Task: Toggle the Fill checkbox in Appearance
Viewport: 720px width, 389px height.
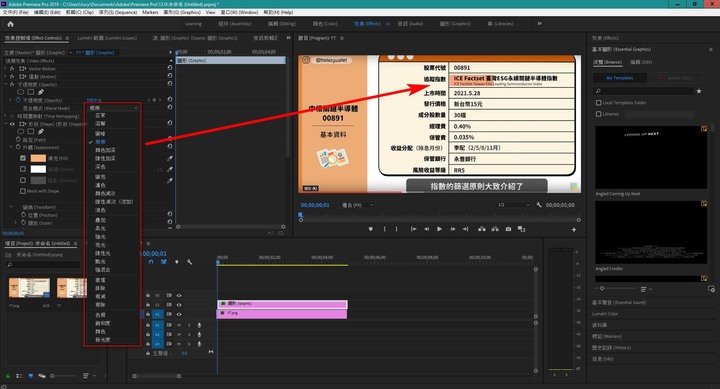Action: 23,158
